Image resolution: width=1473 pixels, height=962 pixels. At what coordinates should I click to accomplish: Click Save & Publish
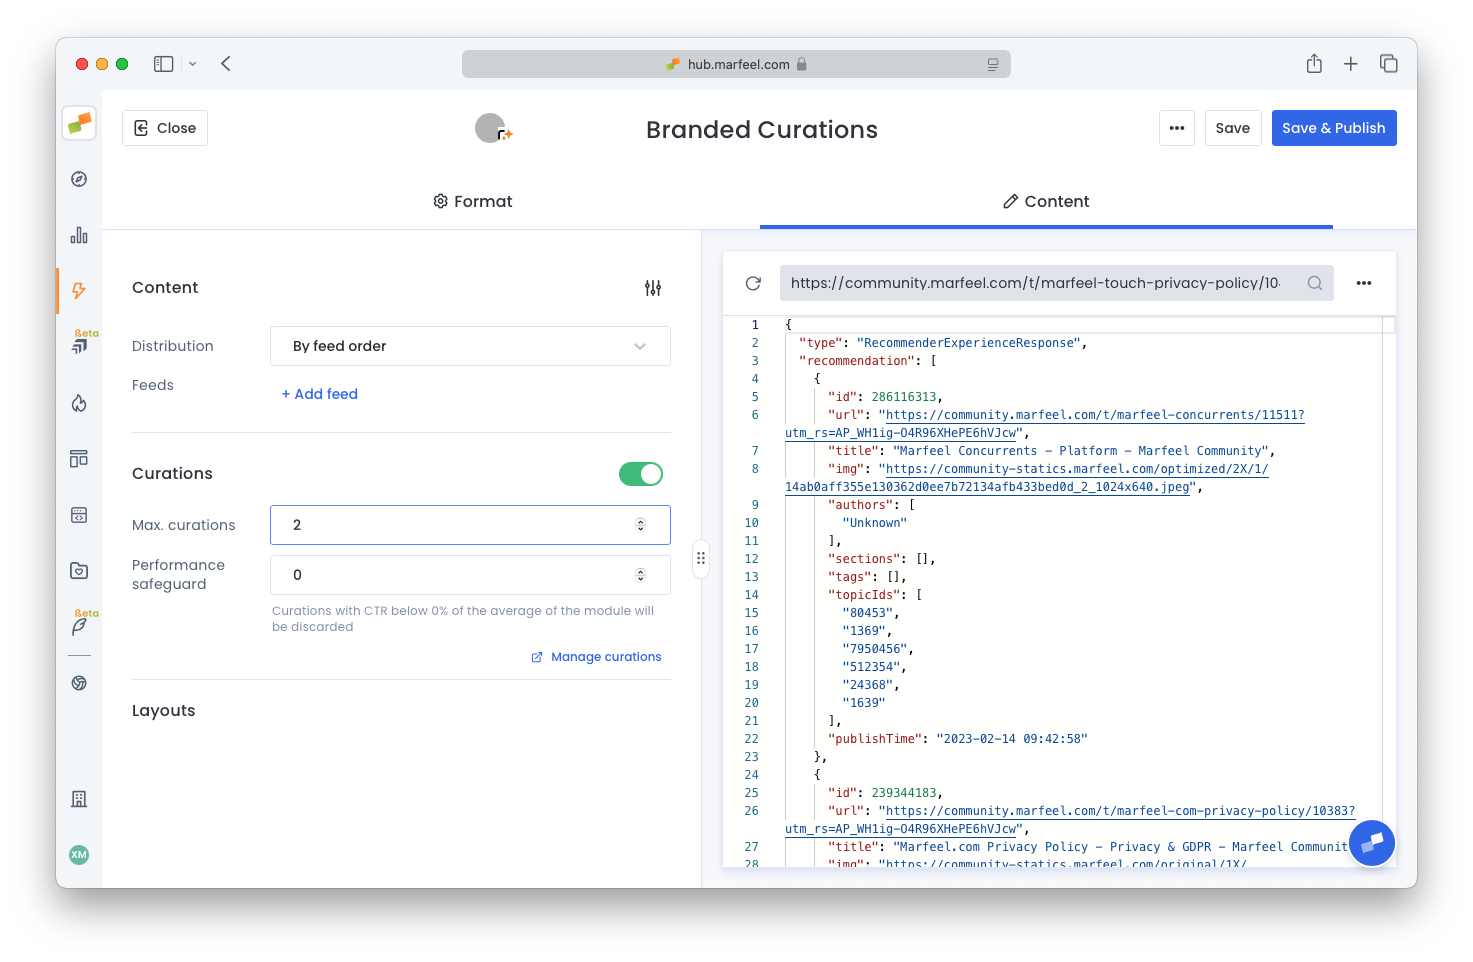coord(1334,128)
